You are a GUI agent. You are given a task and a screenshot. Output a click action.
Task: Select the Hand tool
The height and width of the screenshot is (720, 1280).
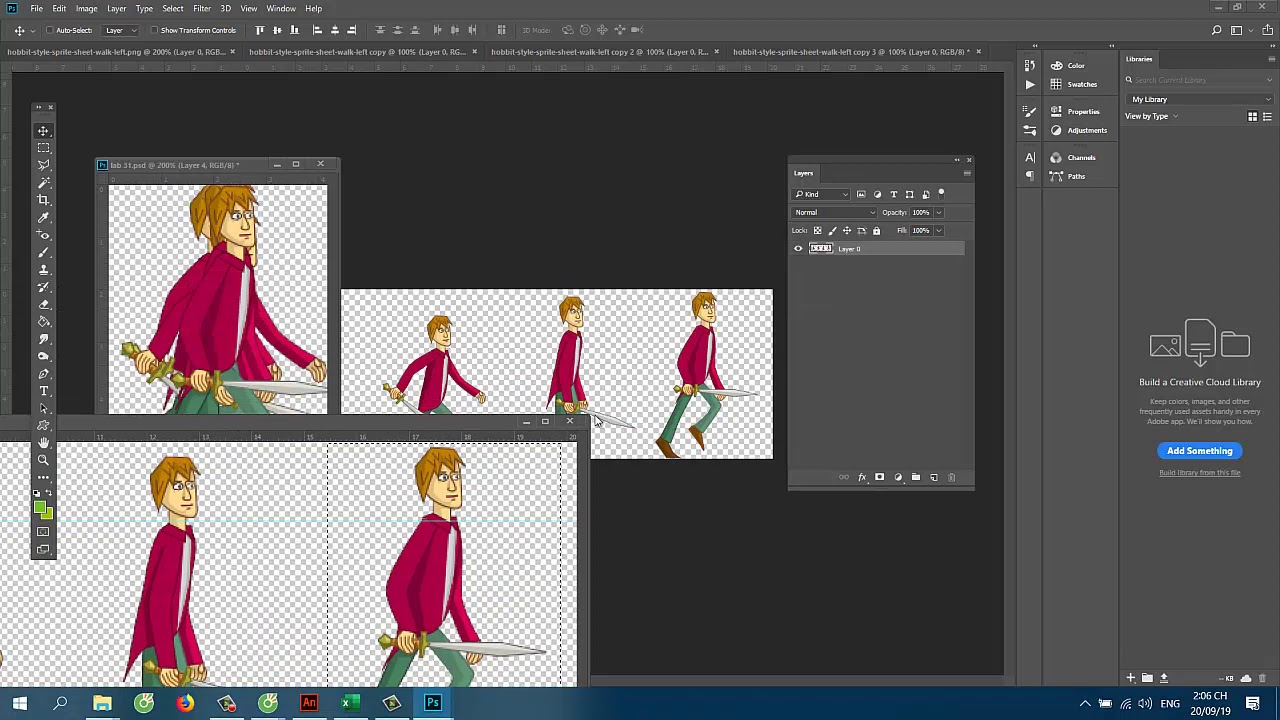(x=43, y=443)
